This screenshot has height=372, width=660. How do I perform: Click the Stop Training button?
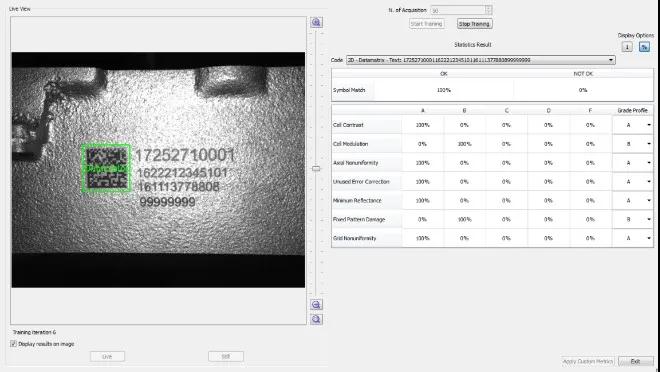(x=474, y=24)
